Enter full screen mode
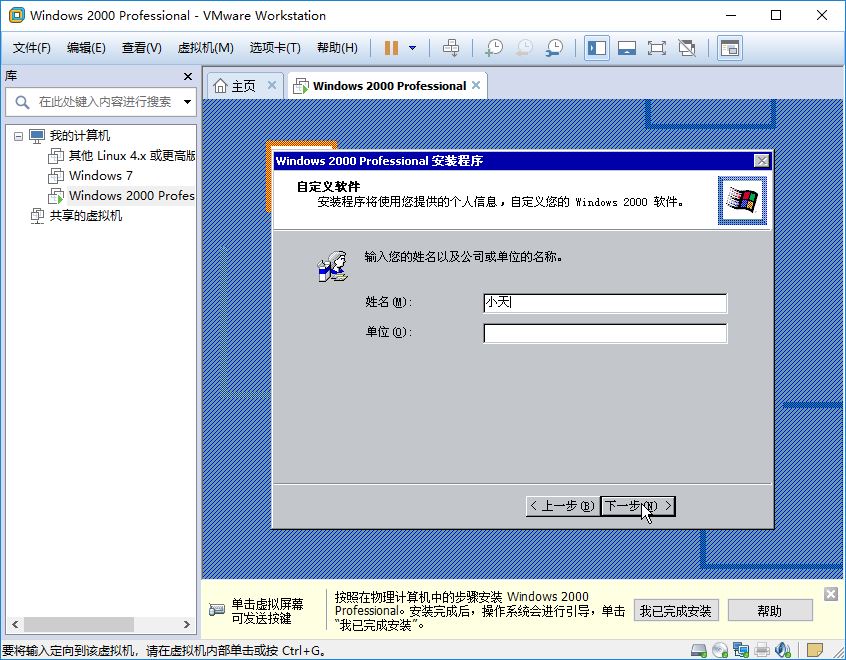Viewport: 846px width, 660px height. pyautogui.click(x=656, y=48)
